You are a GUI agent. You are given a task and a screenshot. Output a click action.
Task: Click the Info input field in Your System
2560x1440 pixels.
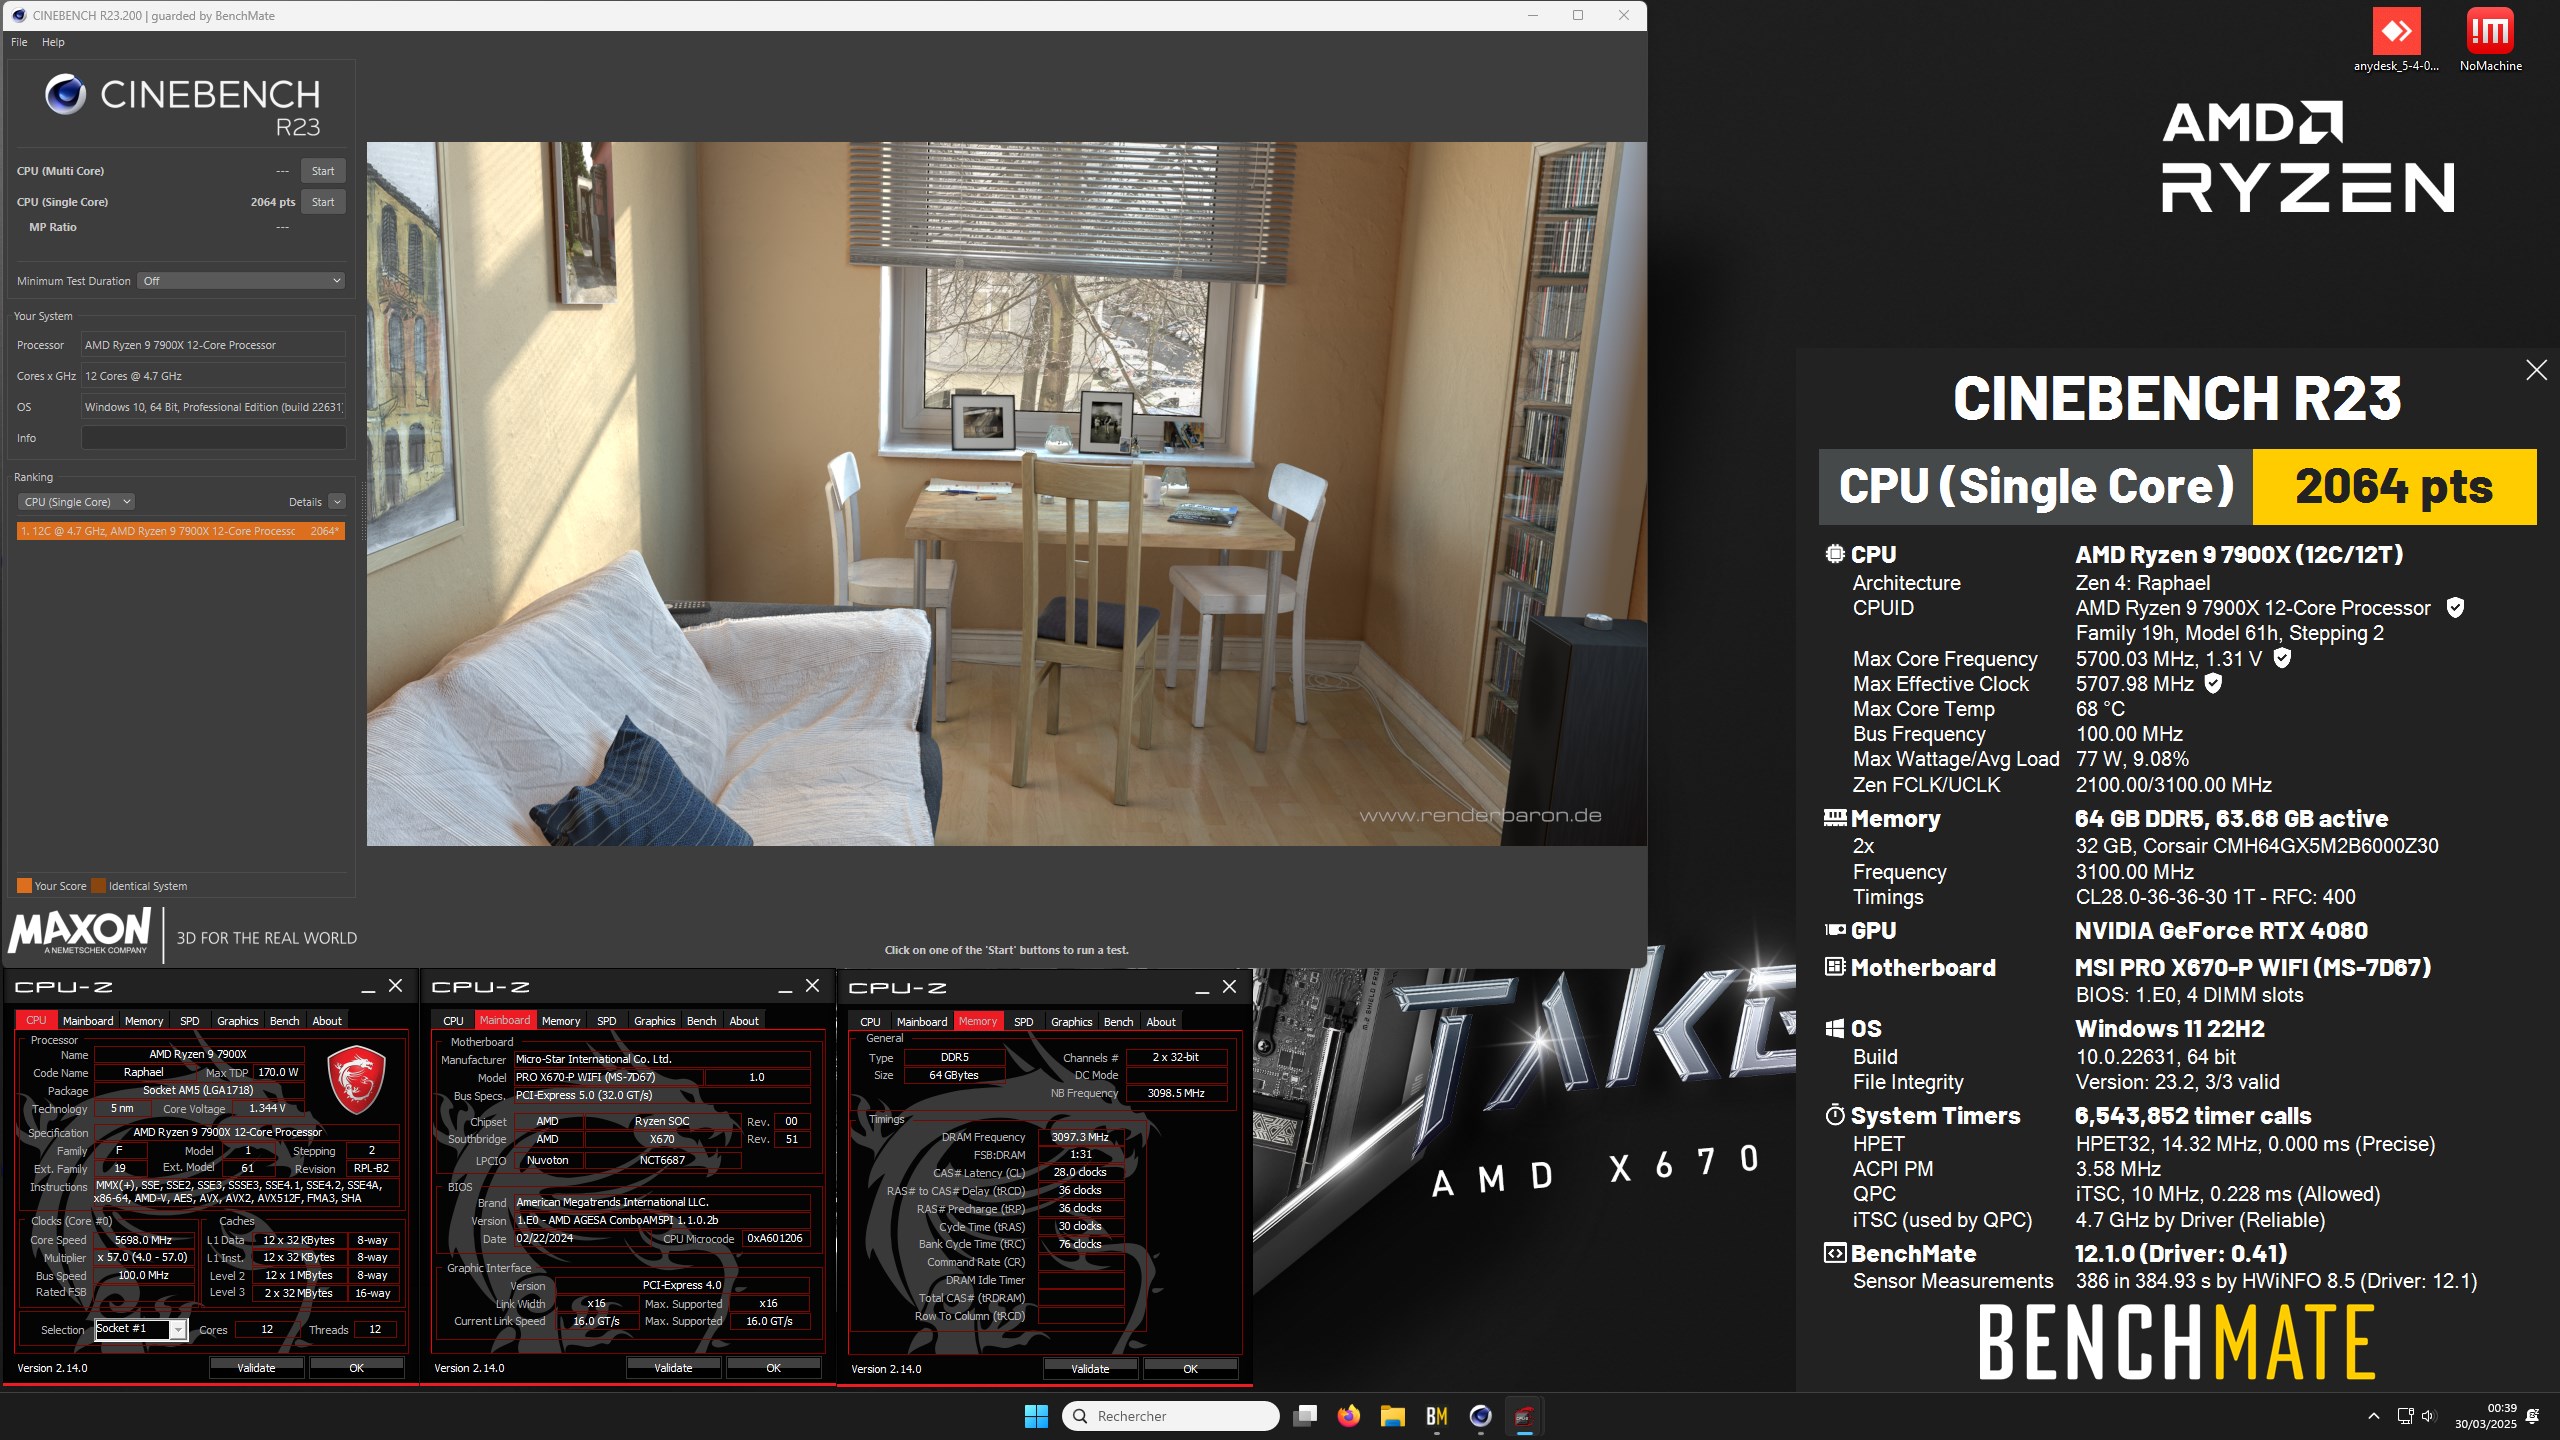point(213,438)
